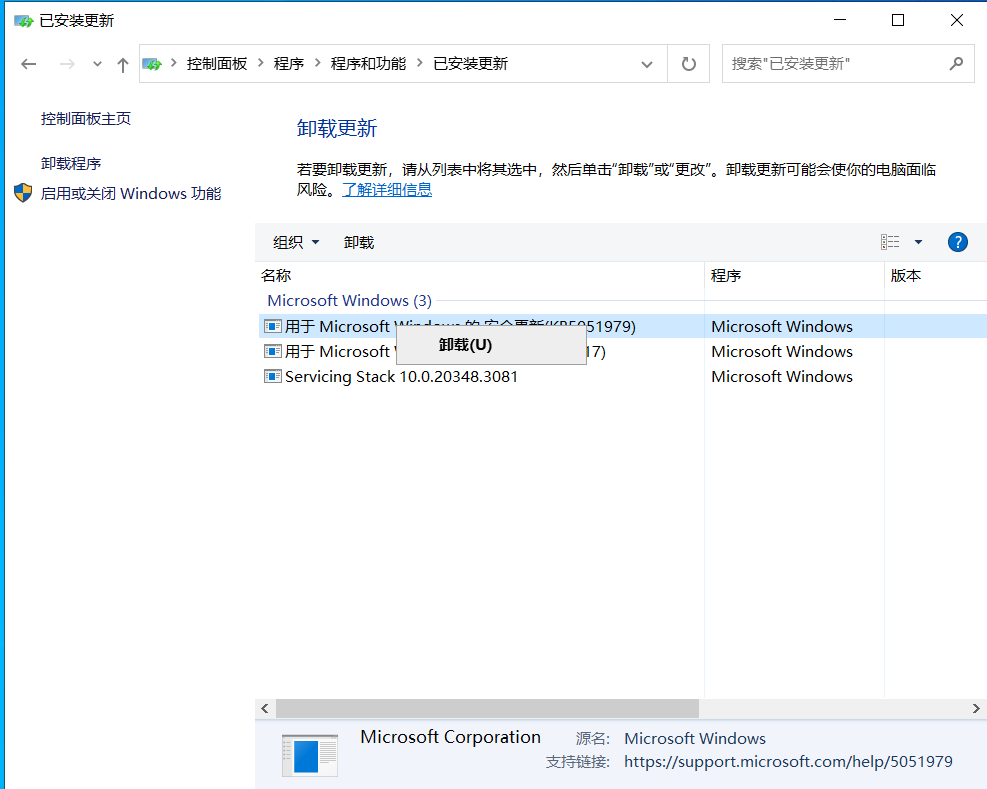Viewport: 987px width, 789px height.
Task: Navigate to 程序和功能 breadcrumb
Action: [368, 64]
